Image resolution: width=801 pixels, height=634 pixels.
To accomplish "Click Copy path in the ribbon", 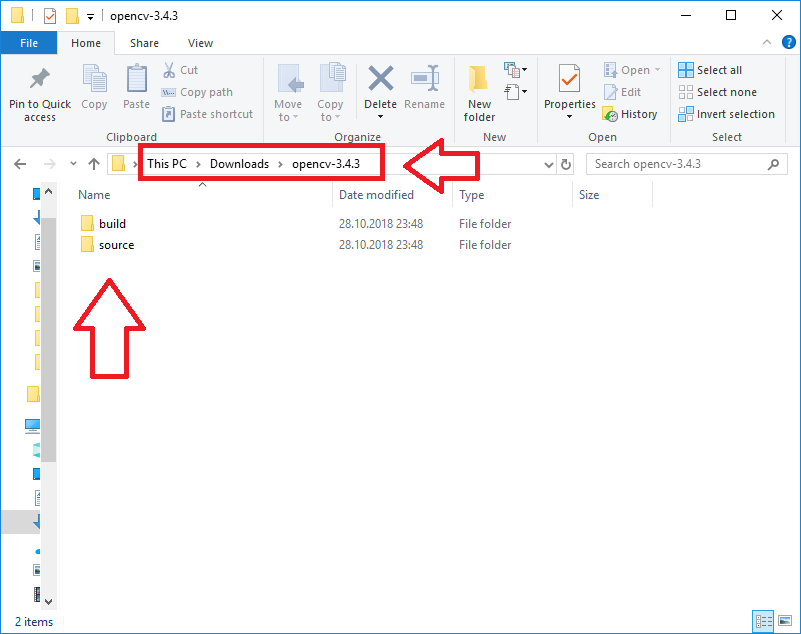I will (197, 92).
